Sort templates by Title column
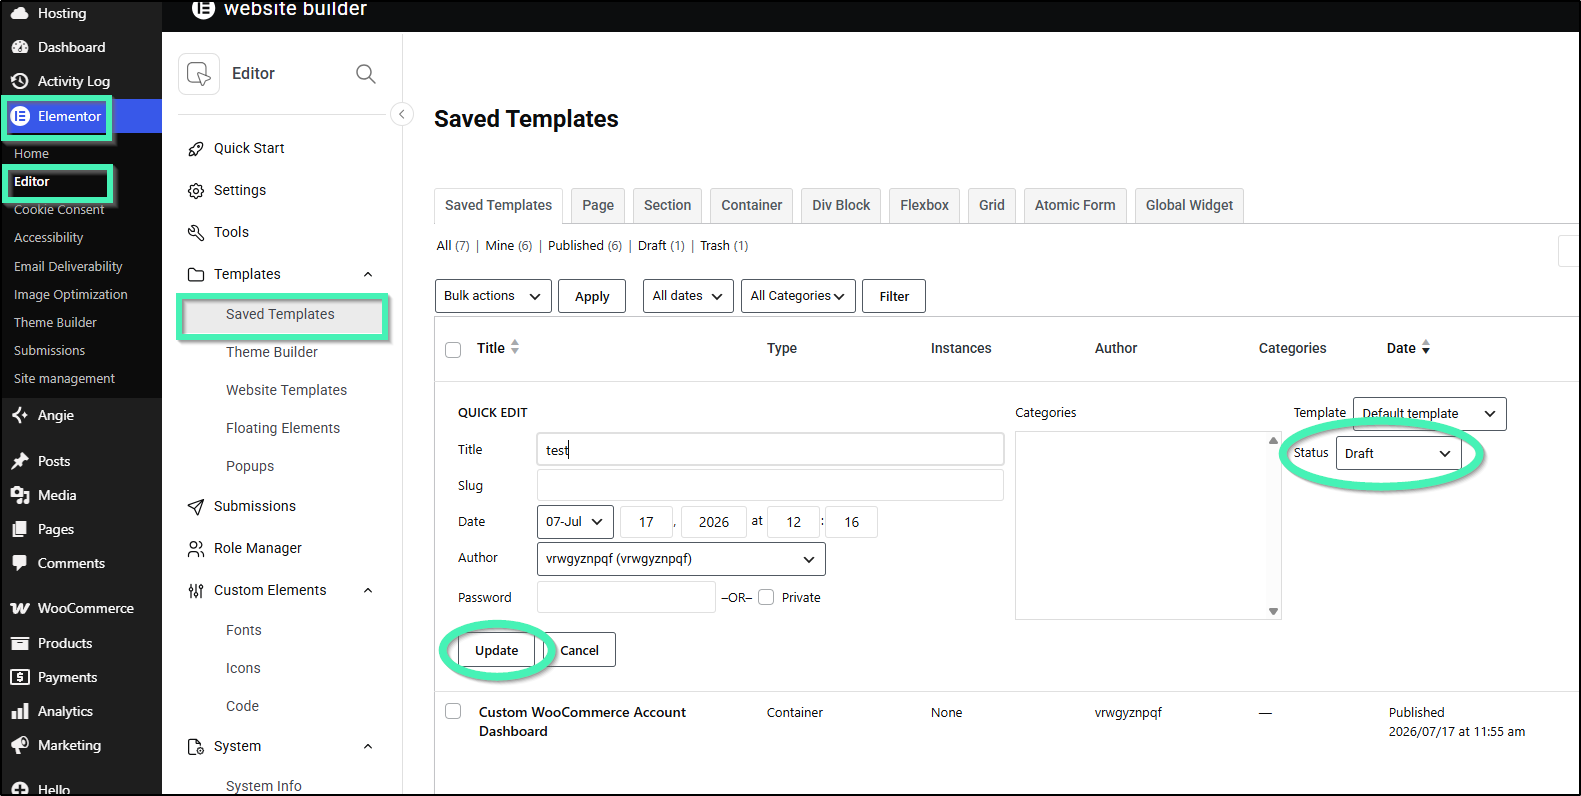The image size is (1581, 796). pyautogui.click(x=498, y=348)
